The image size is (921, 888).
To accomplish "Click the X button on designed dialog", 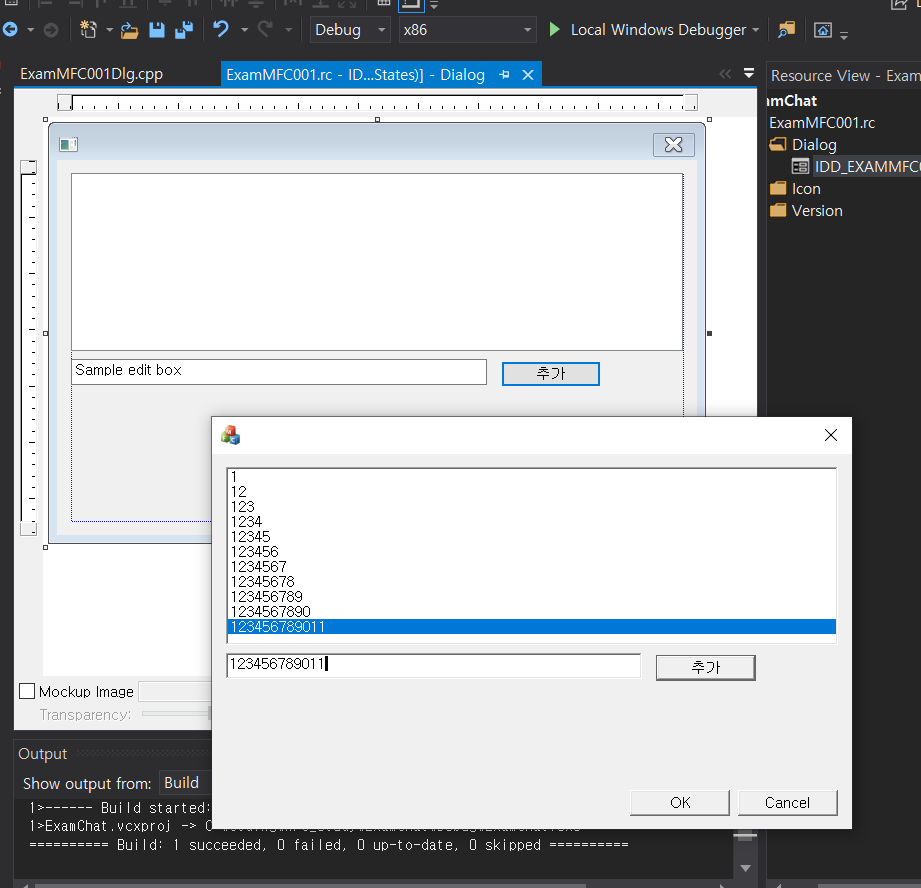I will coord(674,144).
